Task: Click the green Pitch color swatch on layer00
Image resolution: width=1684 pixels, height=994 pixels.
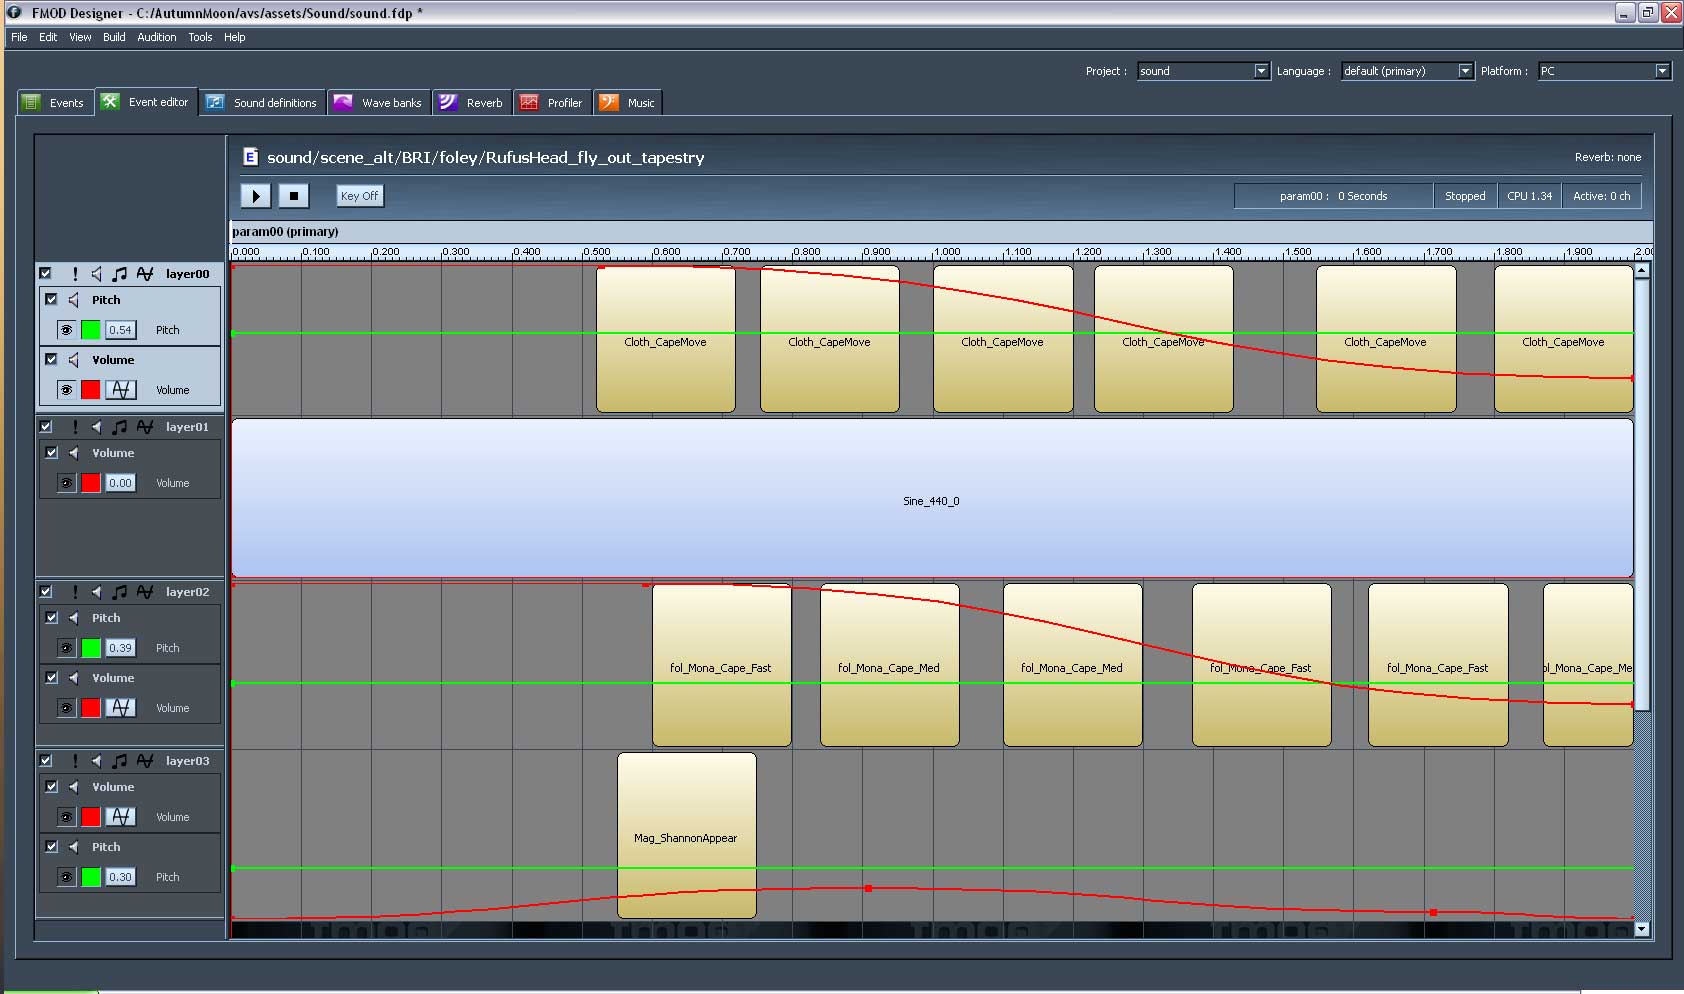Action: pyautogui.click(x=91, y=330)
